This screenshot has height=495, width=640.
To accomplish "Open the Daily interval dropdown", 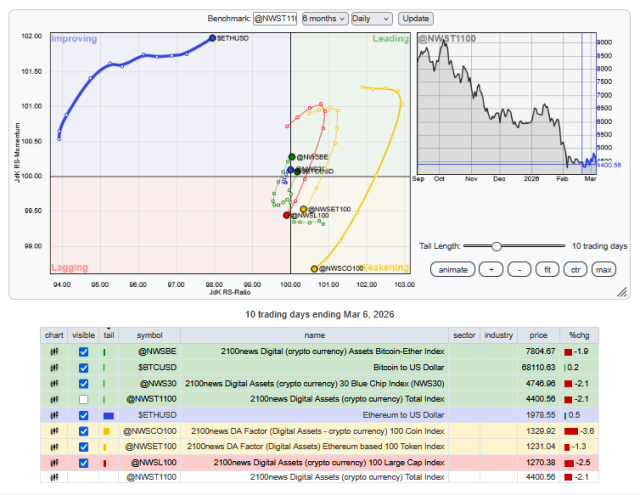I will [371, 19].
